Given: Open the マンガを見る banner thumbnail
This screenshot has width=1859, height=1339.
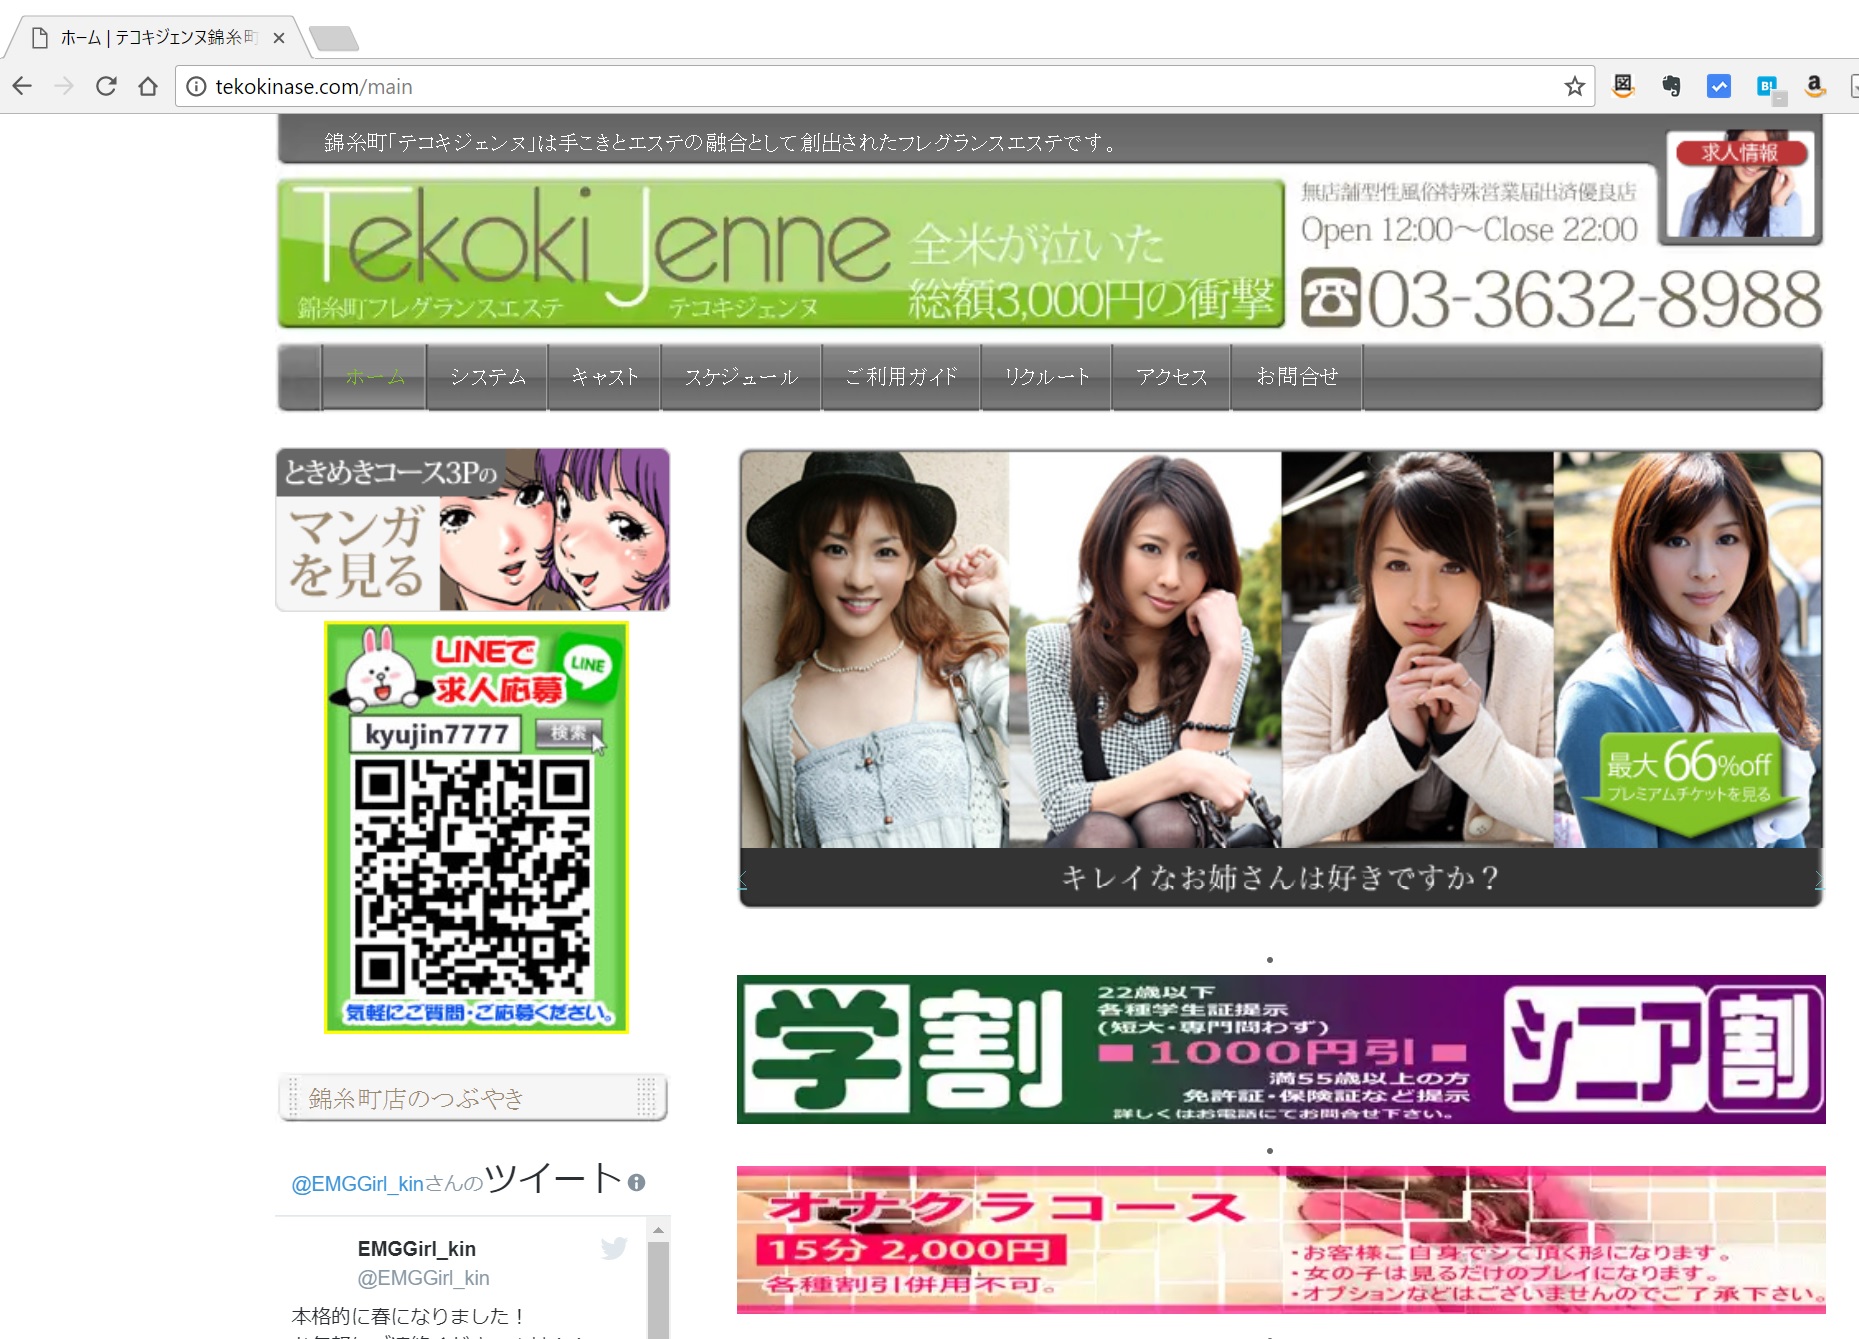Looking at the screenshot, I should coord(473,530).
